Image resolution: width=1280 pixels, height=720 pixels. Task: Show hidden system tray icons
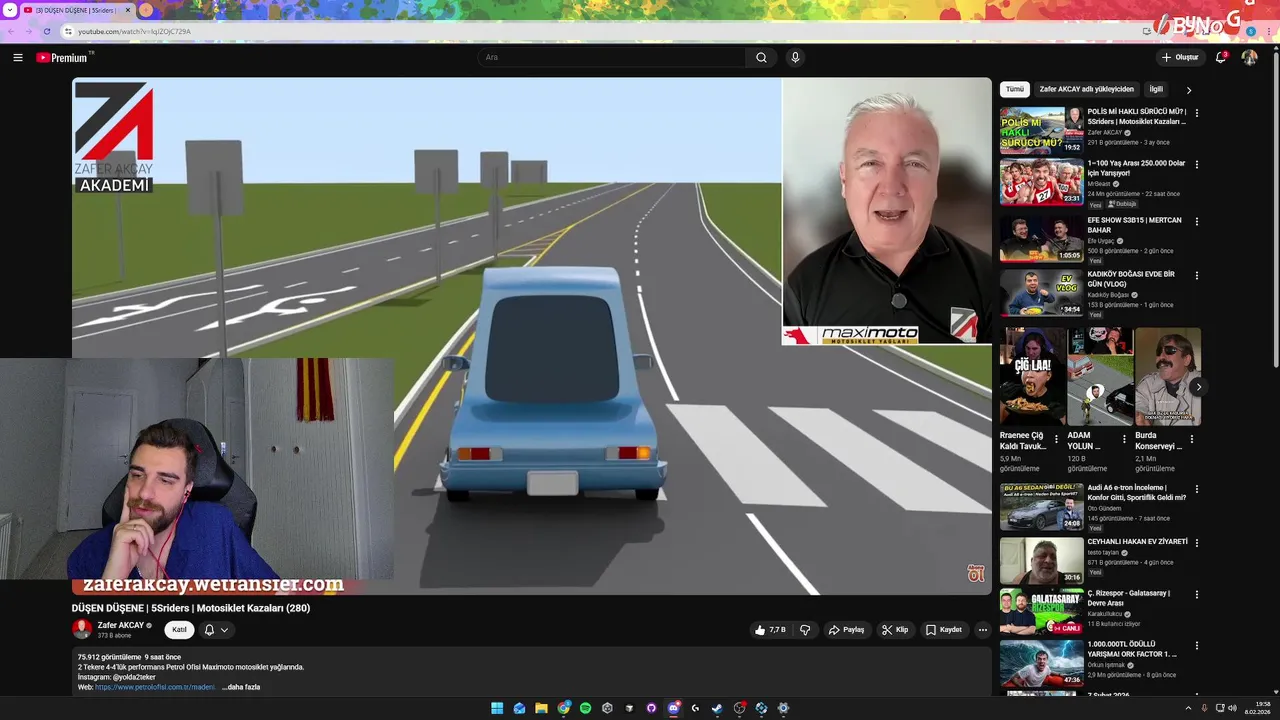tap(1188, 708)
